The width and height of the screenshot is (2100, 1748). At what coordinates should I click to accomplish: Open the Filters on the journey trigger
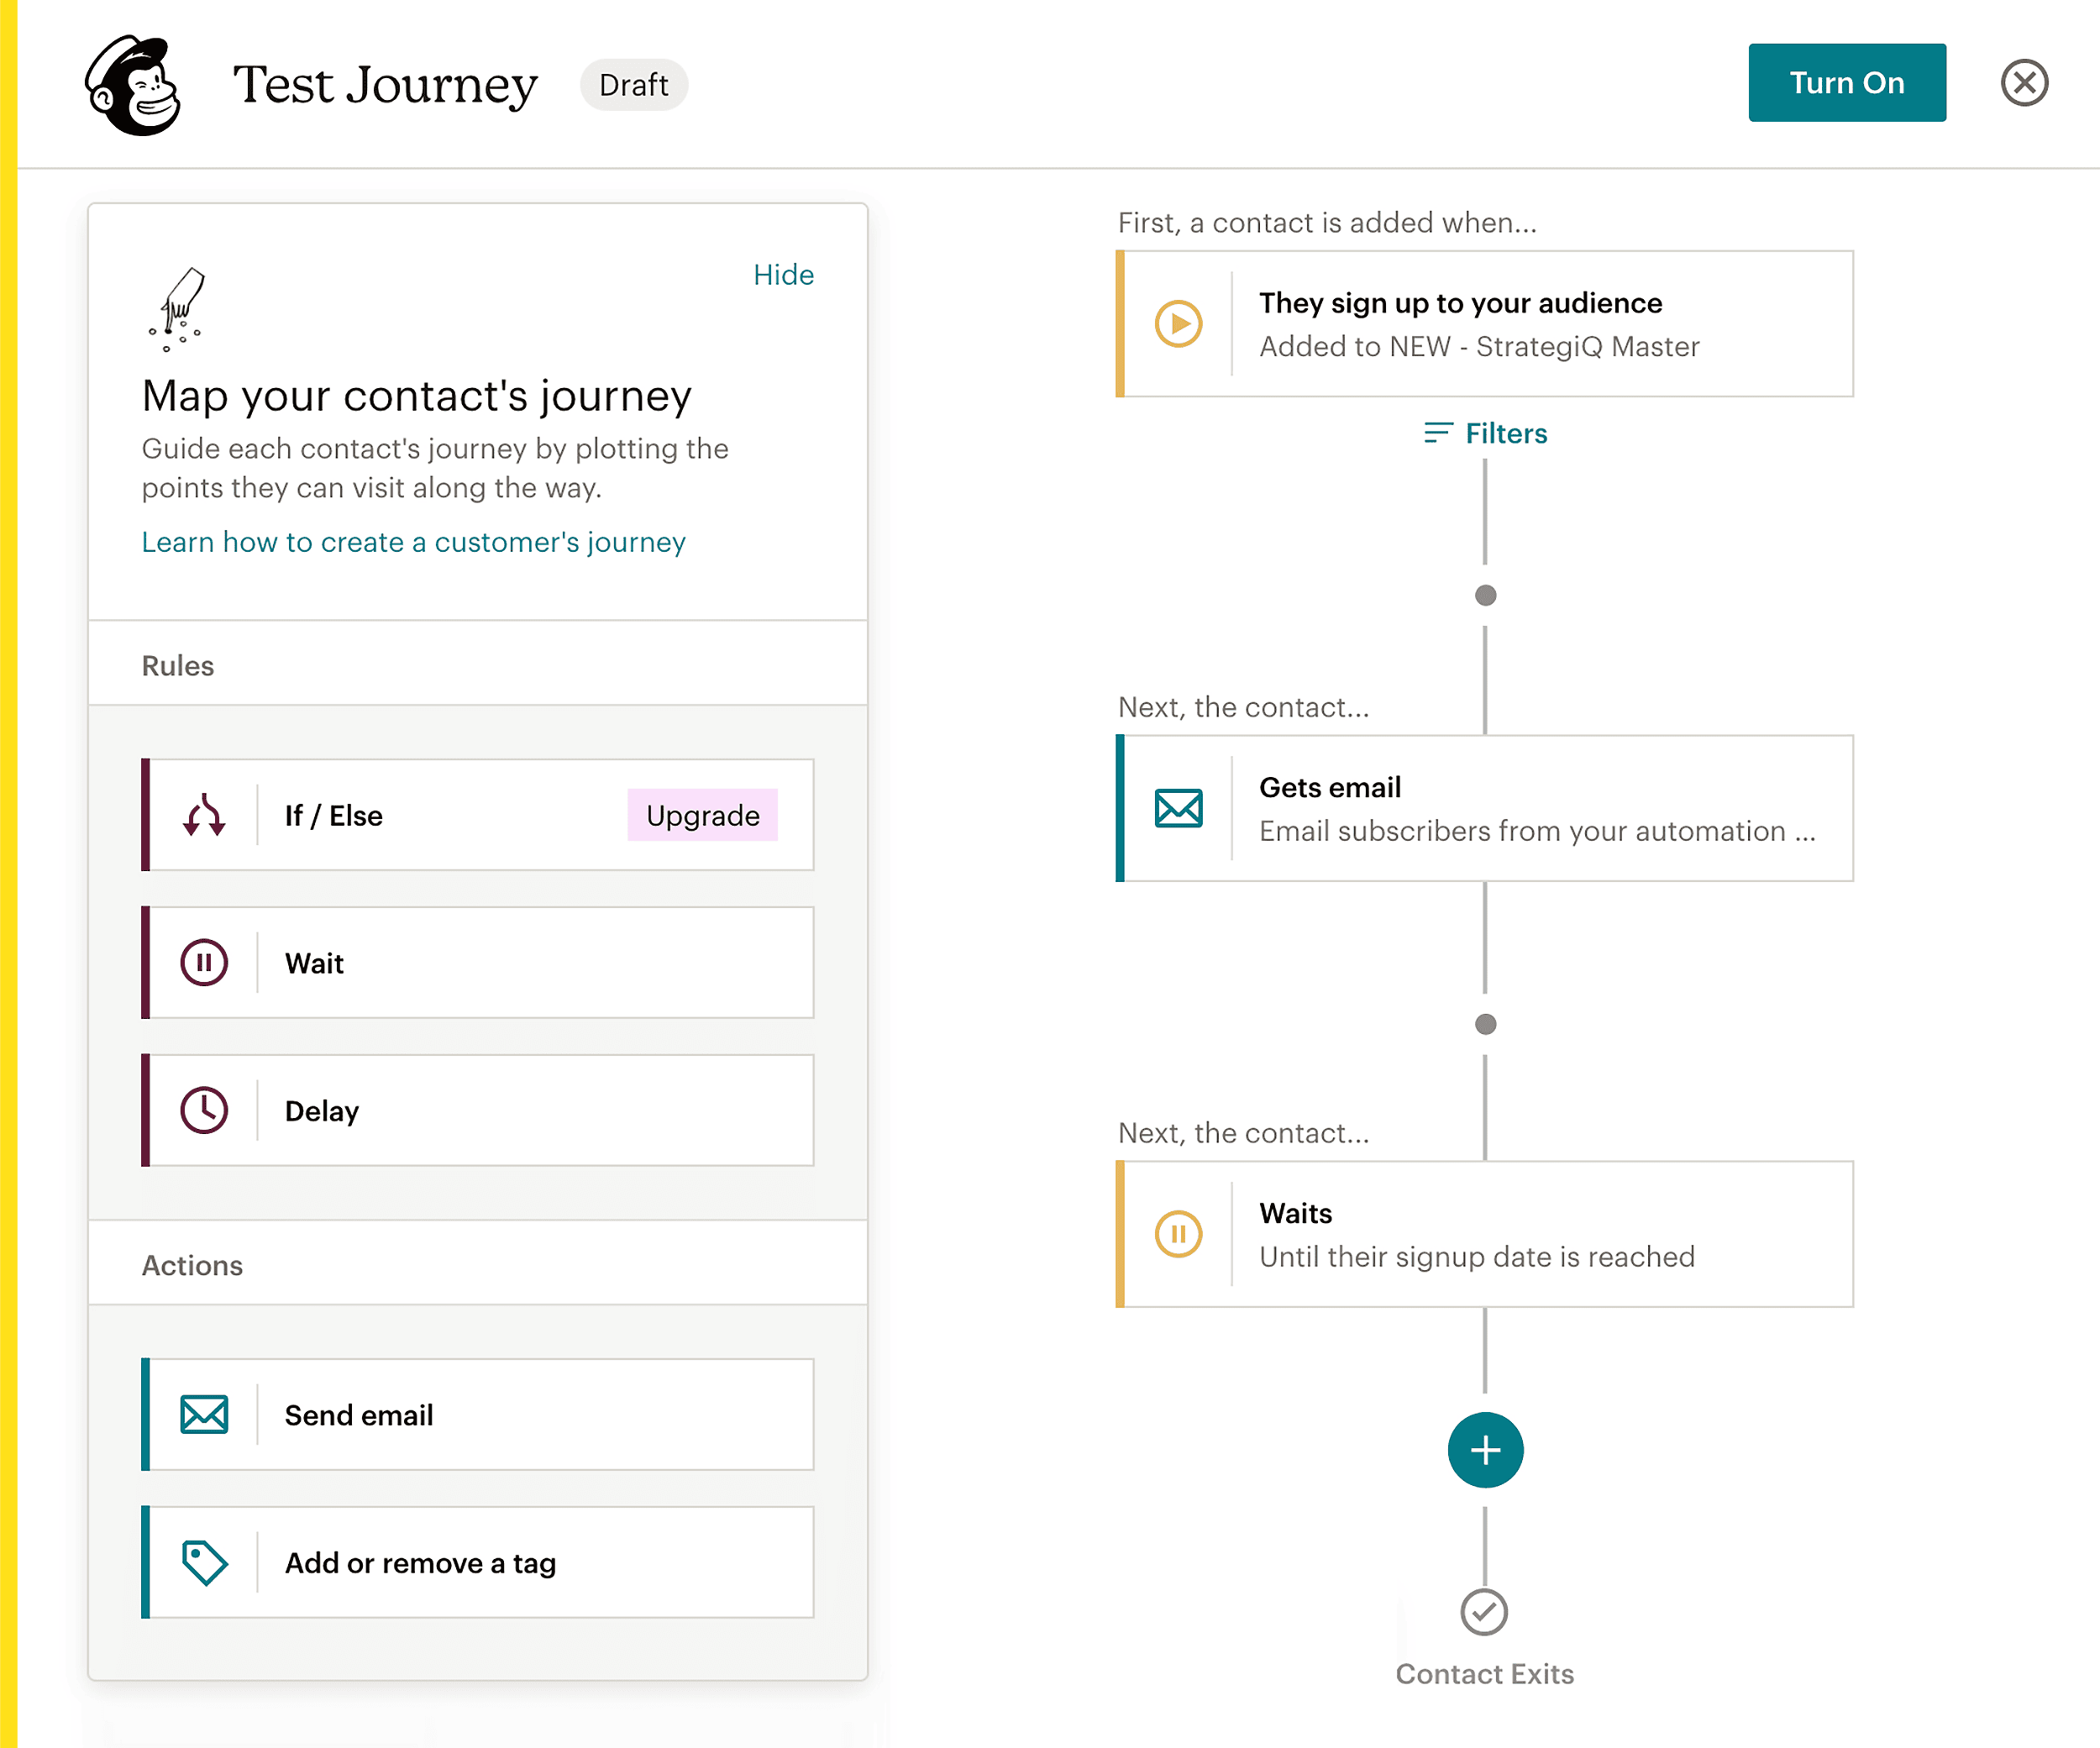coord(1486,433)
